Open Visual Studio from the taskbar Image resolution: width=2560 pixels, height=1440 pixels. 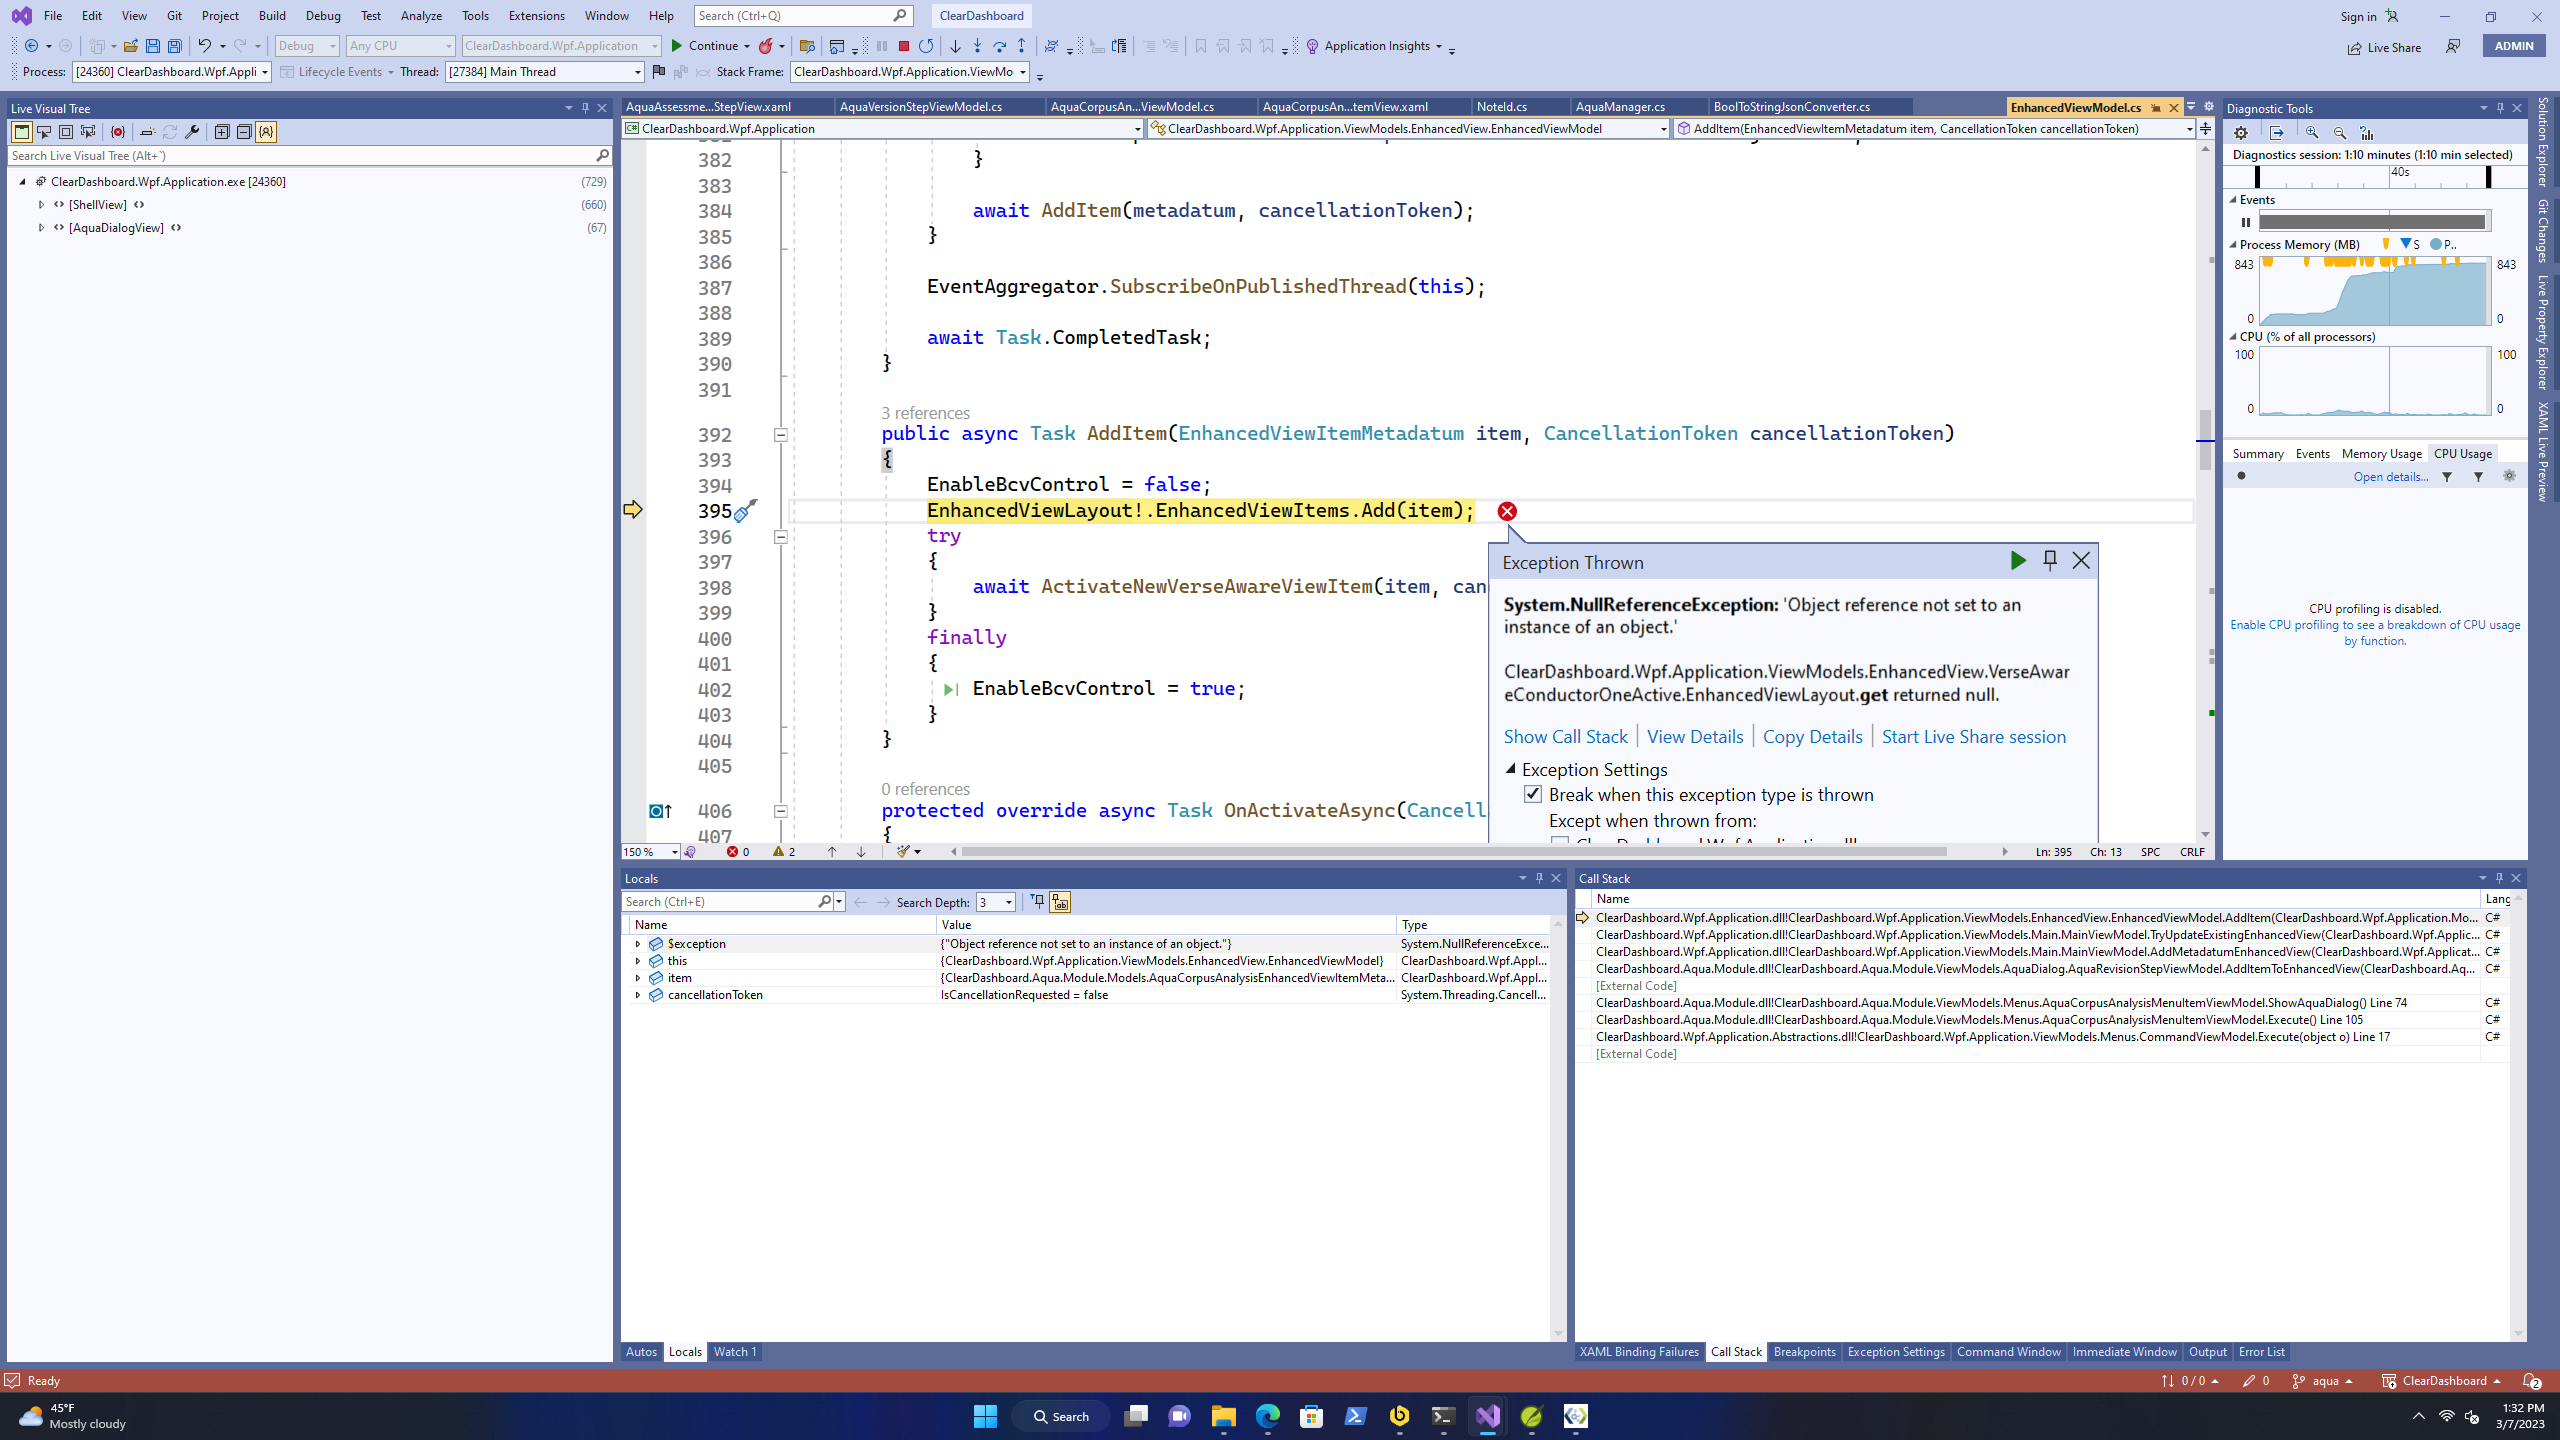pyautogui.click(x=1488, y=1416)
